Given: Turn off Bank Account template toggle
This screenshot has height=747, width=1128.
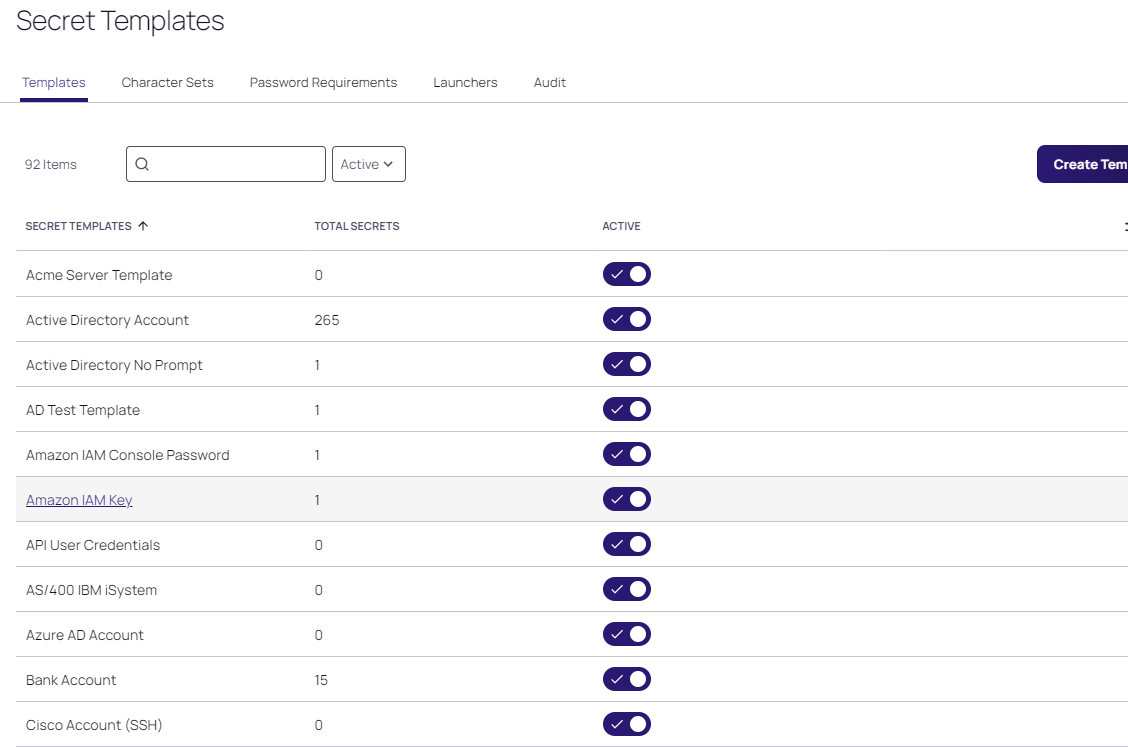Looking at the screenshot, I should (626, 680).
